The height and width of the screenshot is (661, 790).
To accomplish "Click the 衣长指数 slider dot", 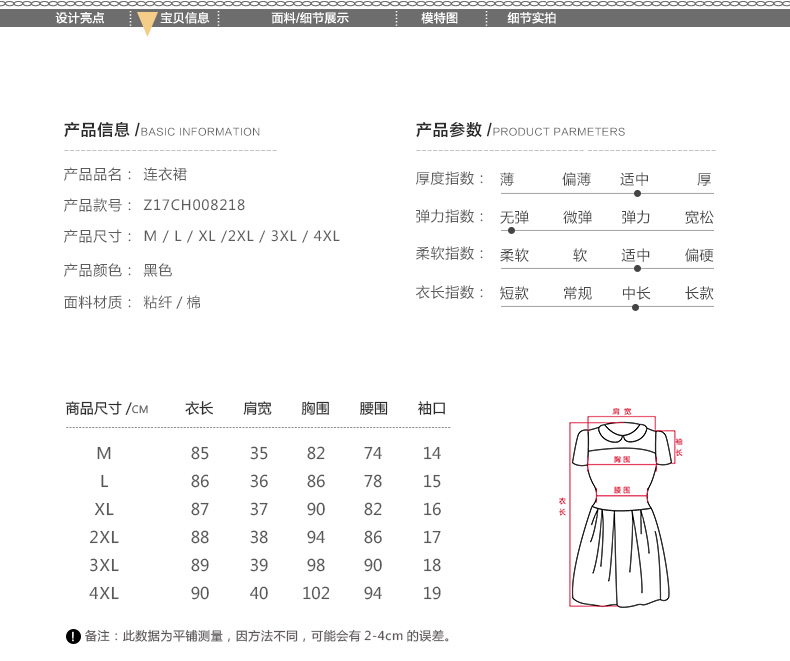I will coord(635,307).
